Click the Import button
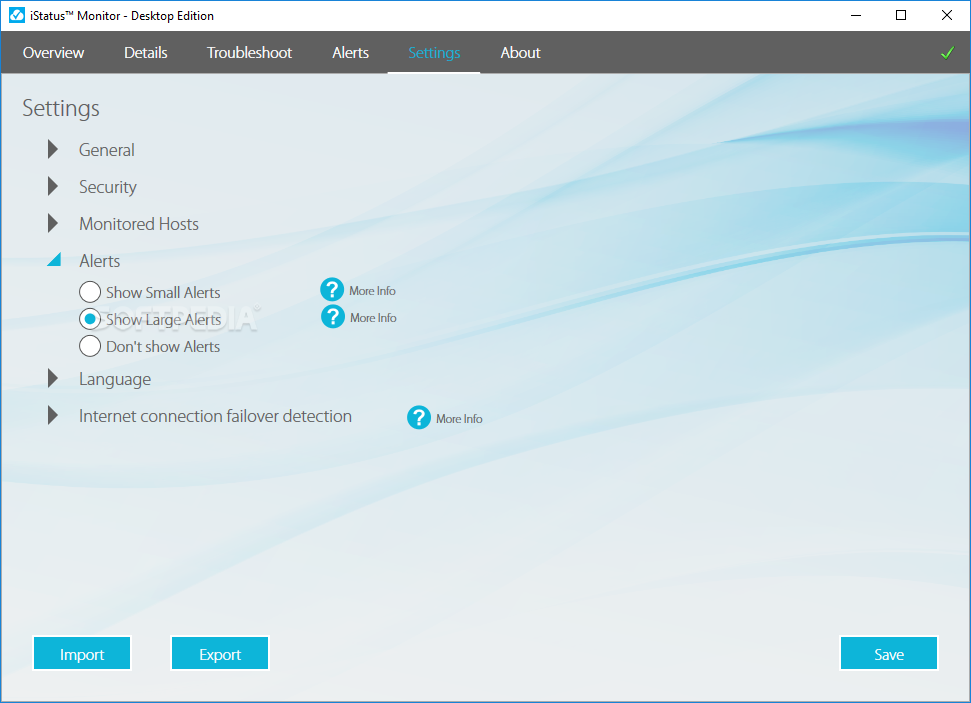 [x=82, y=653]
